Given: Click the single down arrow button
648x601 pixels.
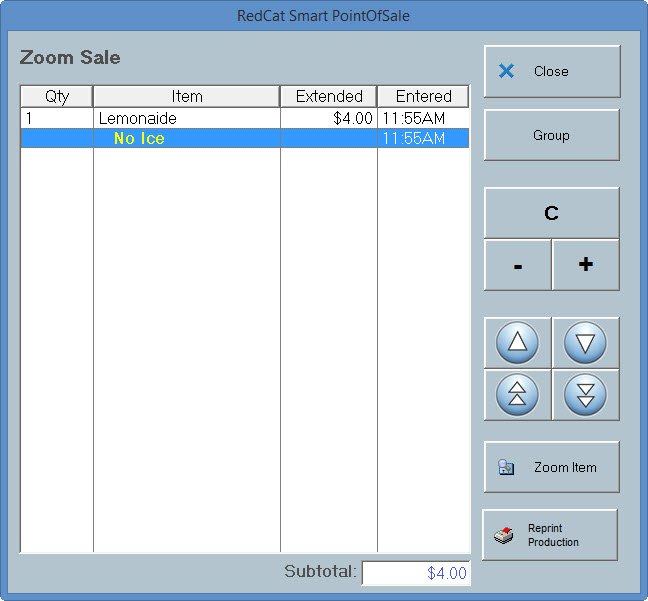Looking at the screenshot, I should [585, 343].
